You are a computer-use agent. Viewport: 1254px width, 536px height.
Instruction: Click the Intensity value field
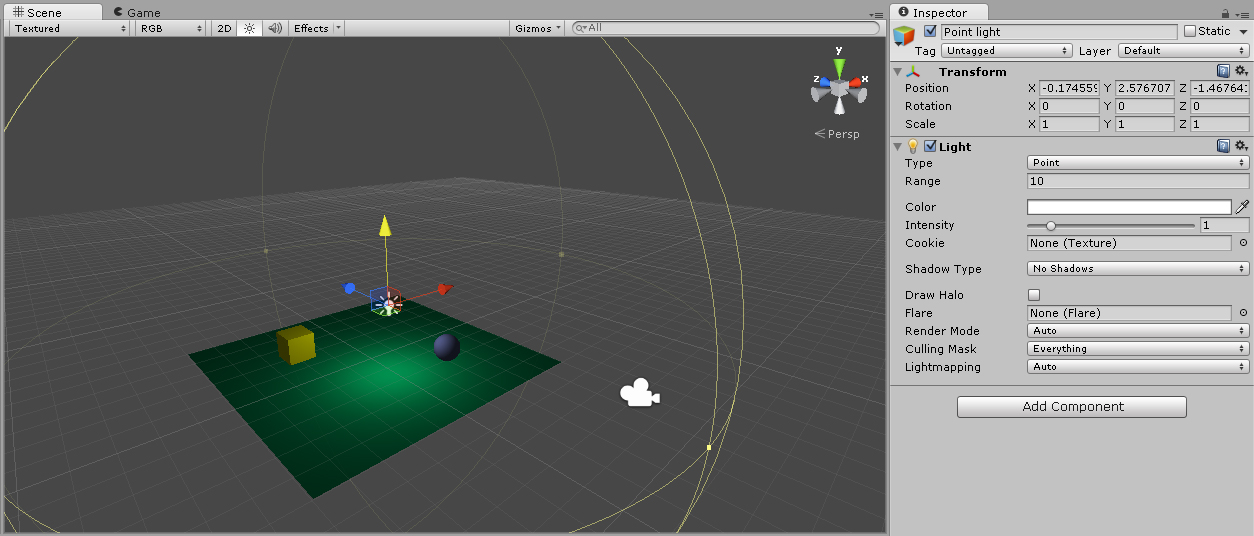tap(1225, 225)
